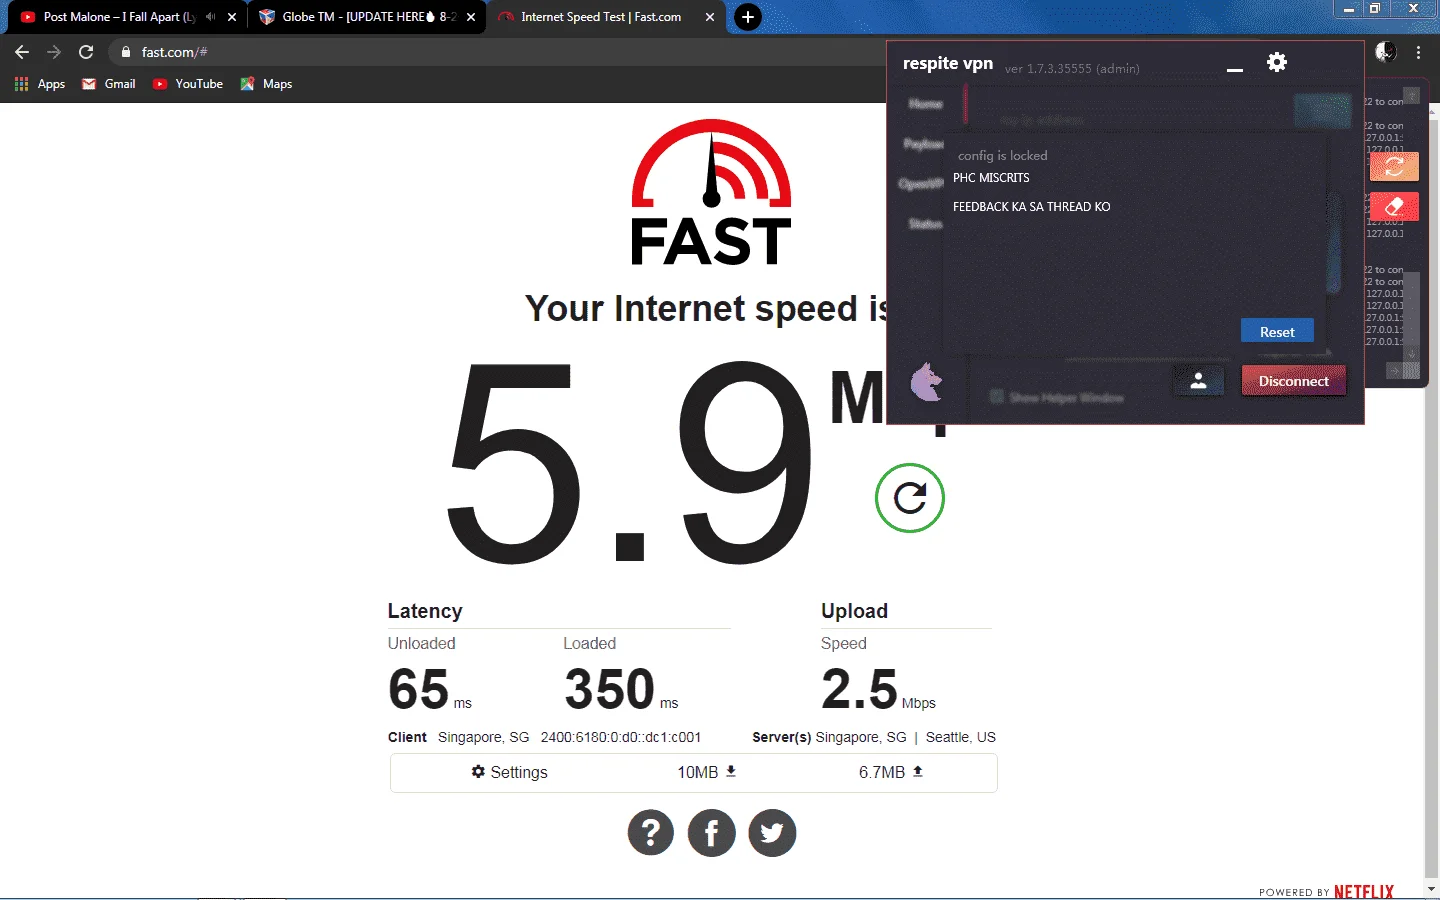Open Chrome three-dot menu
1440x900 pixels.
pos(1418,52)
